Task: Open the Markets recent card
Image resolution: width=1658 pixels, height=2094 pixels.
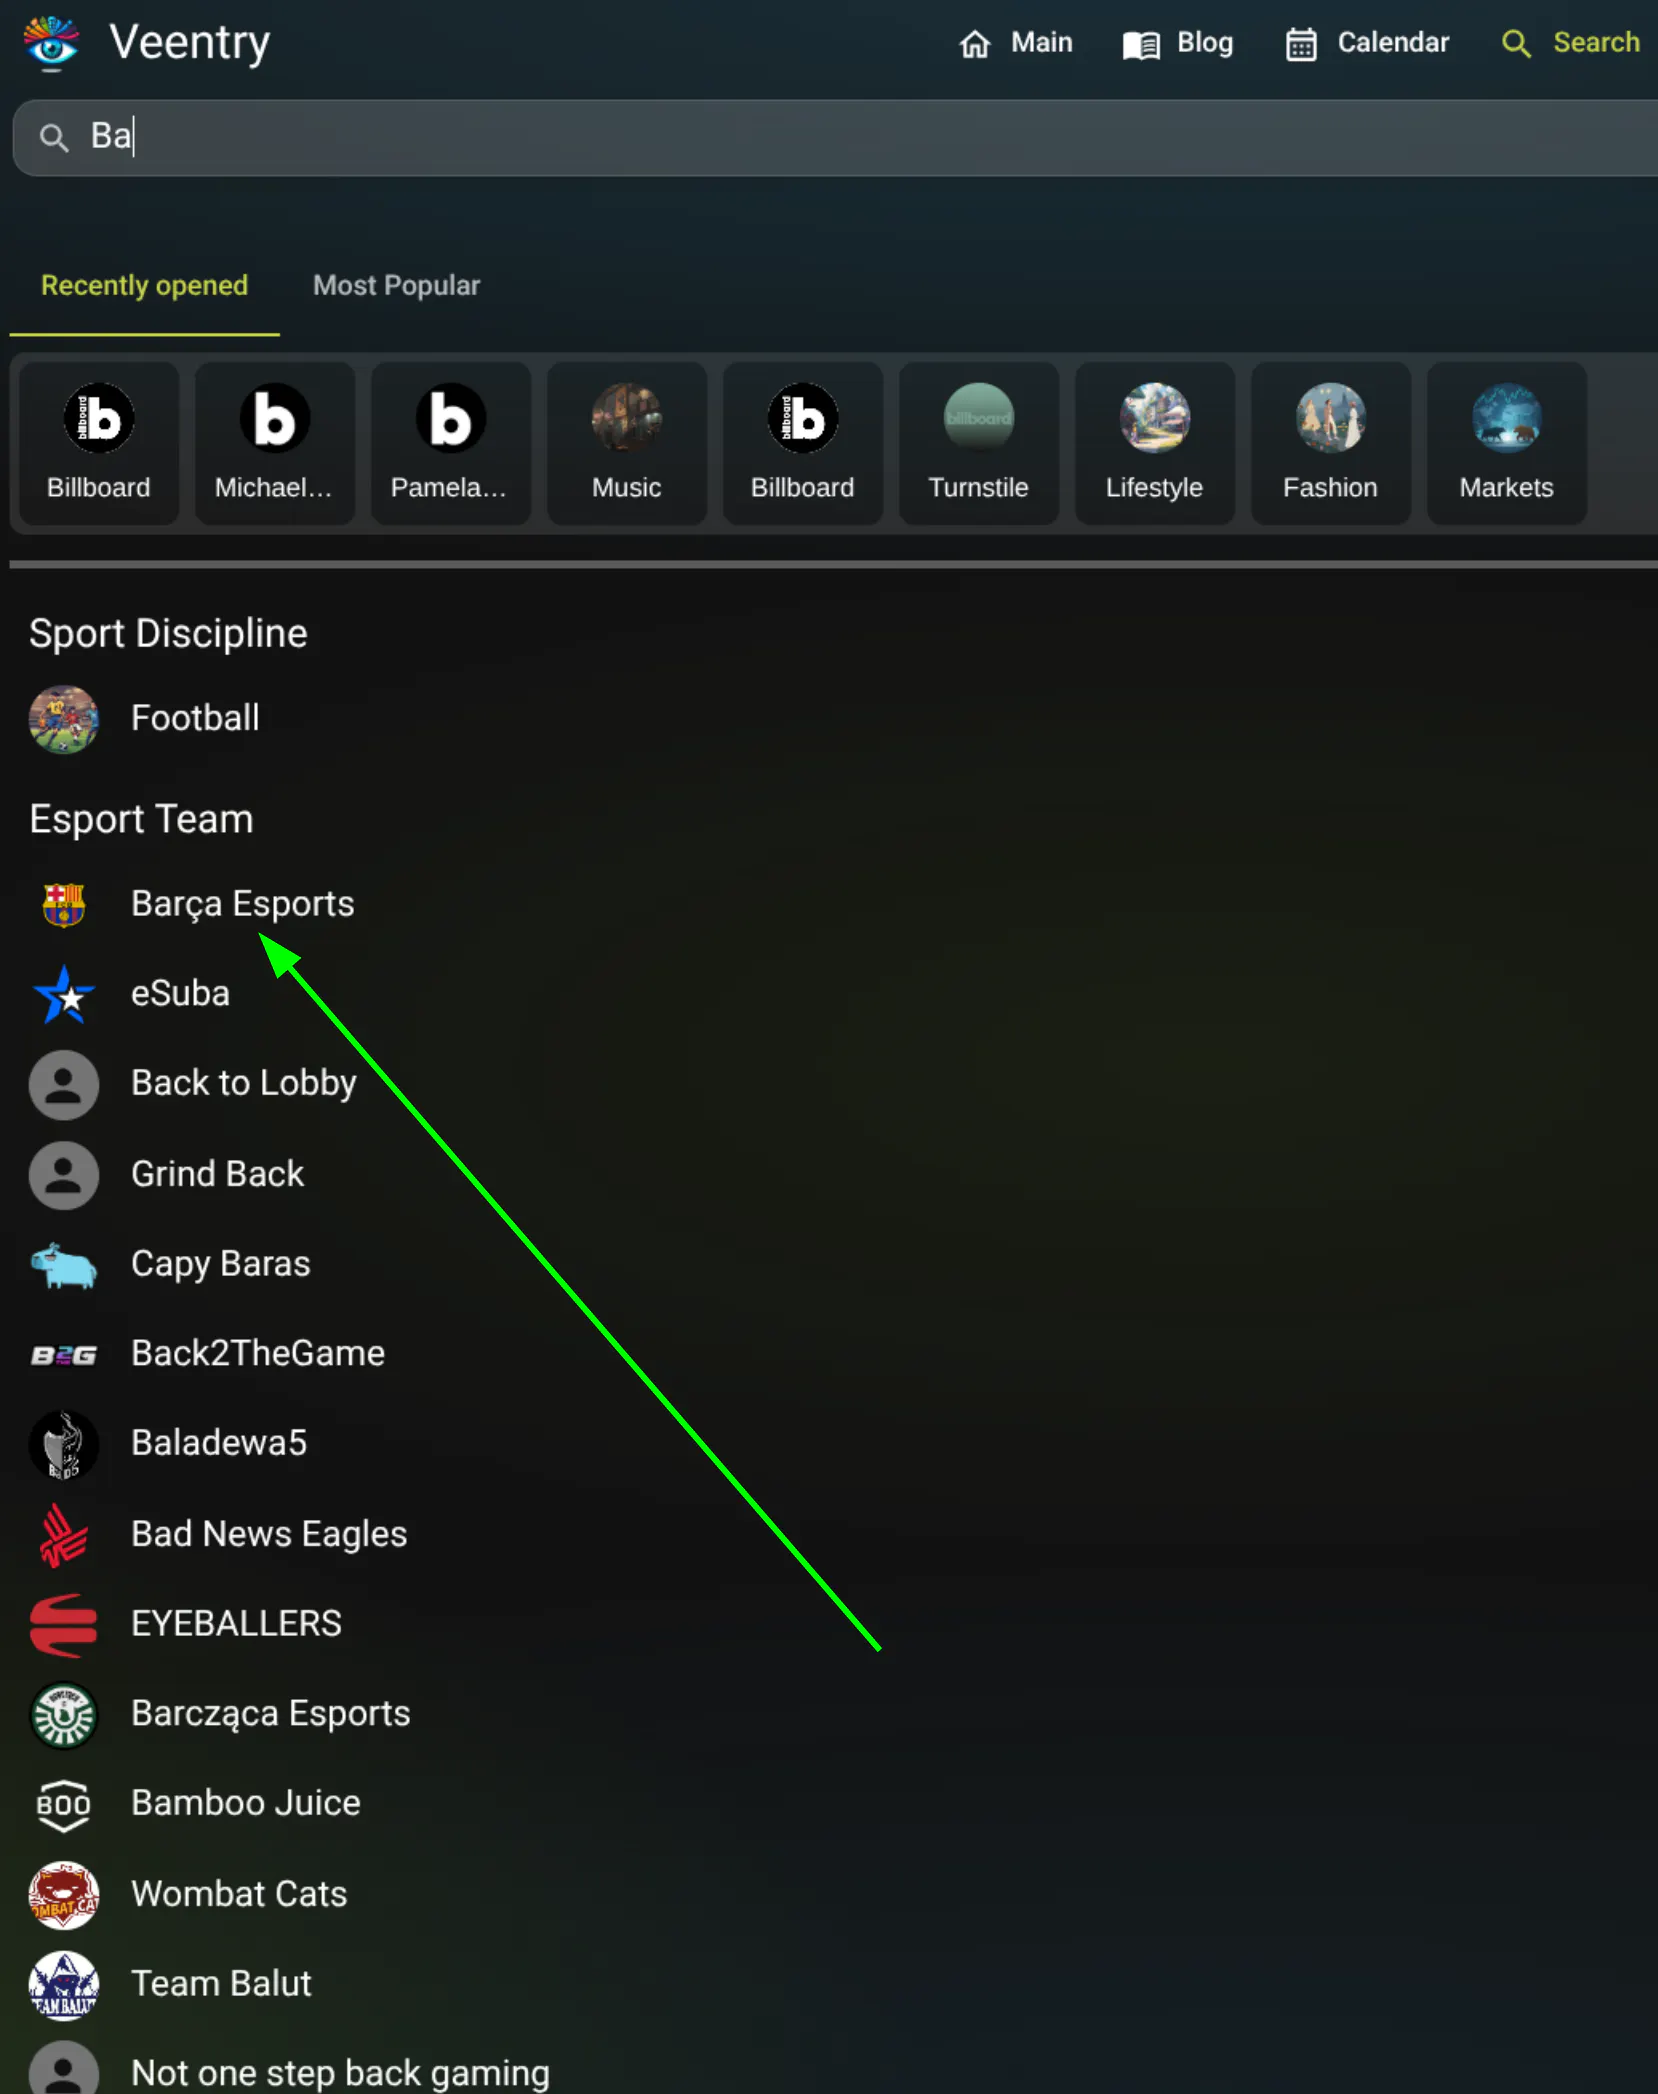Action: click(1507, 443)
